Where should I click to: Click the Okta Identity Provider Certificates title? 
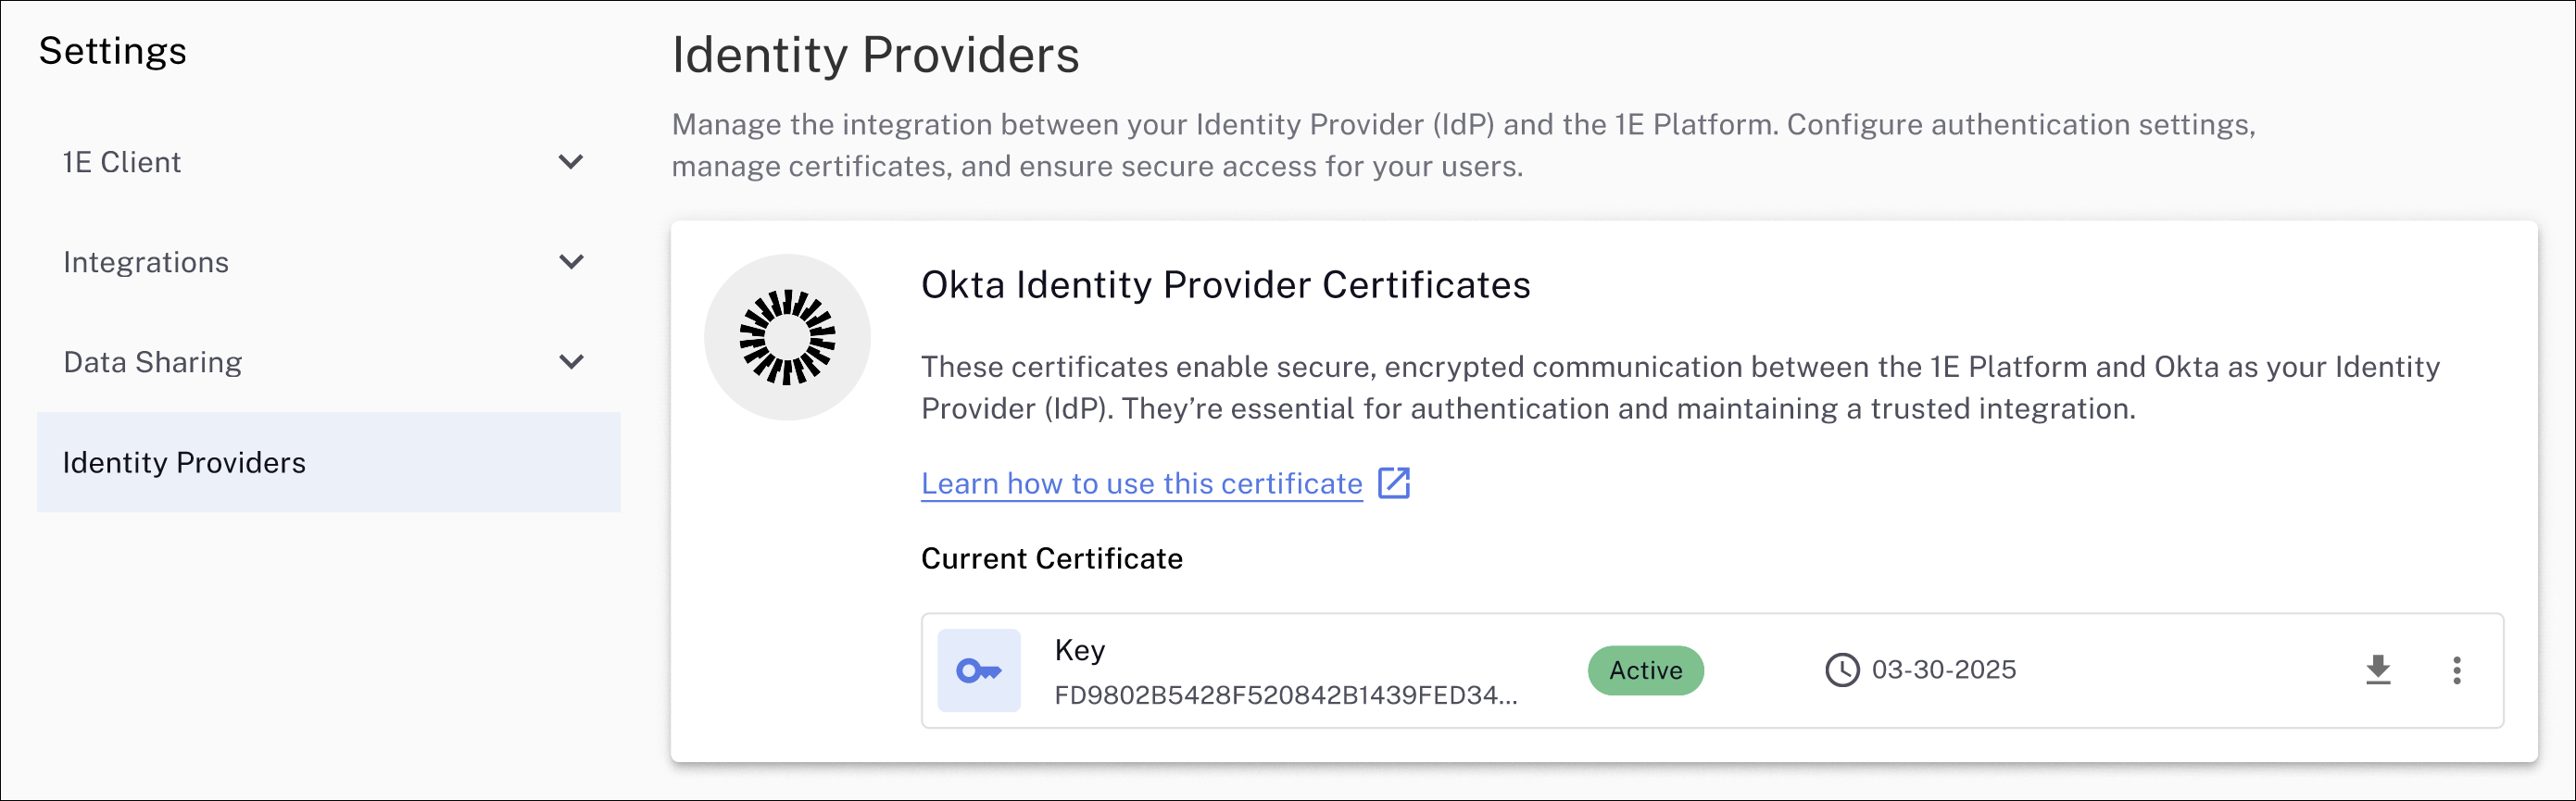pos(1225,285)
